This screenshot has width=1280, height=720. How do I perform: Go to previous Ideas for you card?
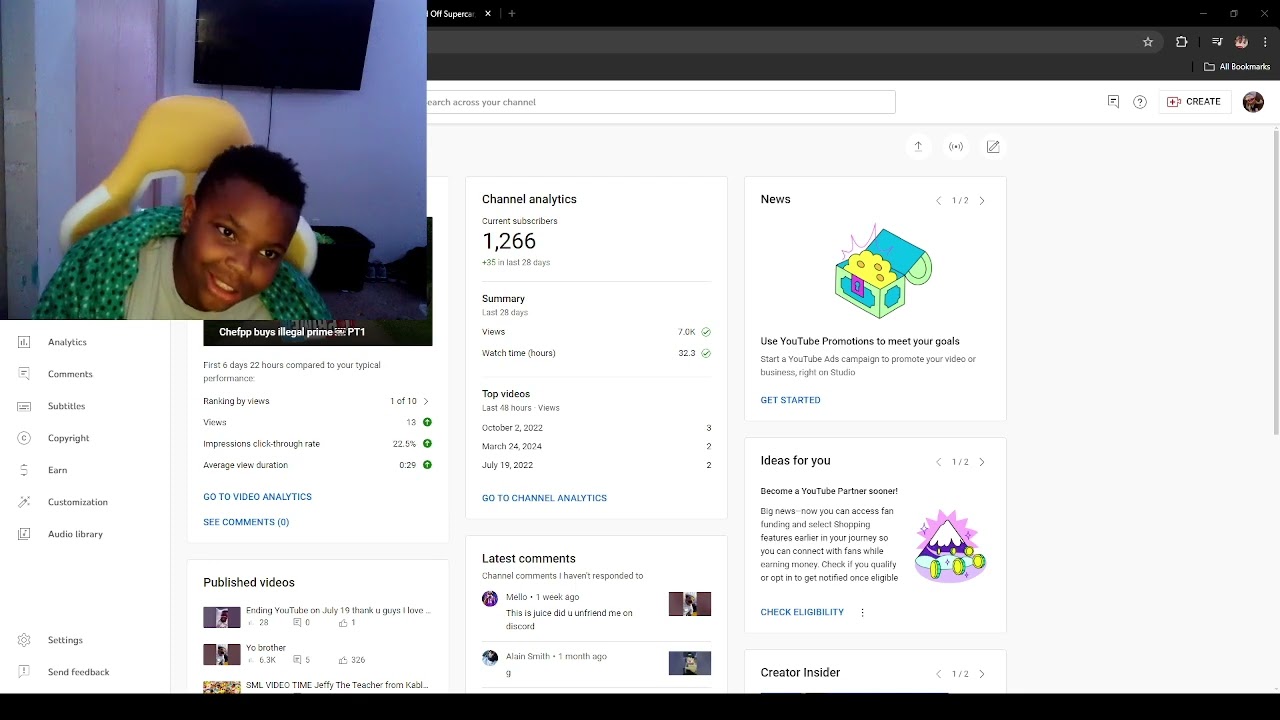(x=938, y=462)
